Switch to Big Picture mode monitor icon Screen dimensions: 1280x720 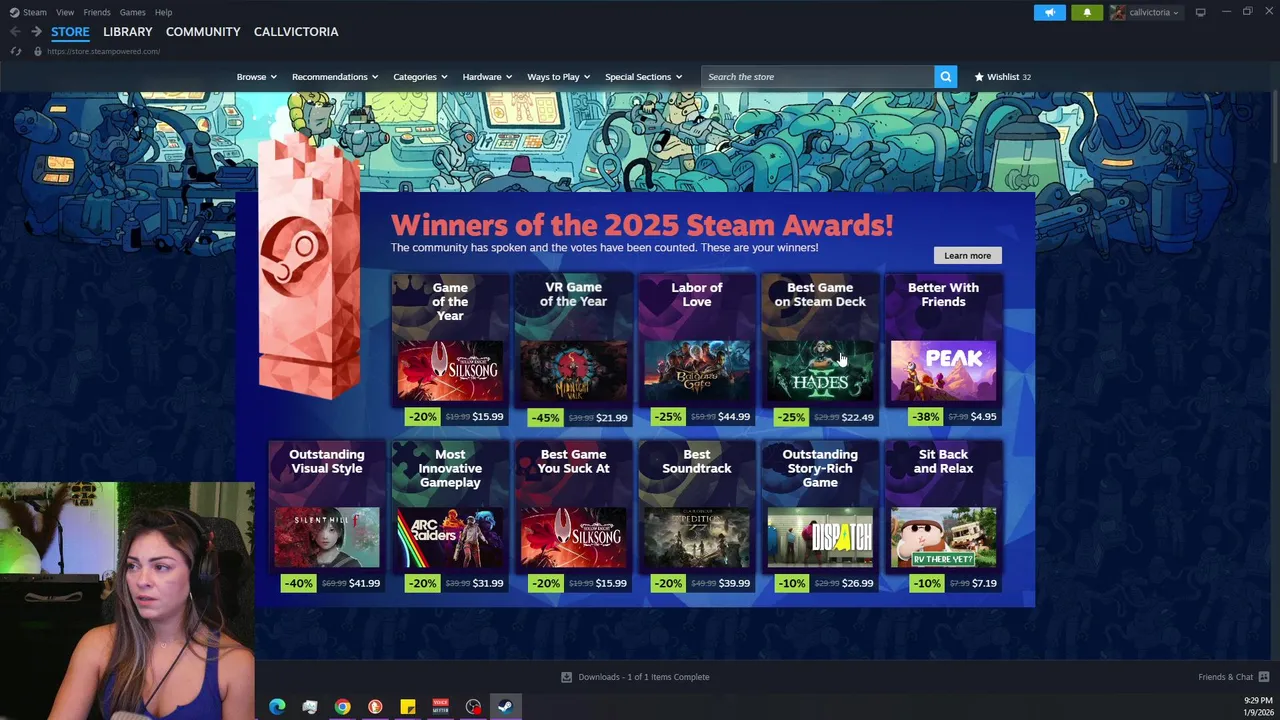click(x=1200, y=12)
